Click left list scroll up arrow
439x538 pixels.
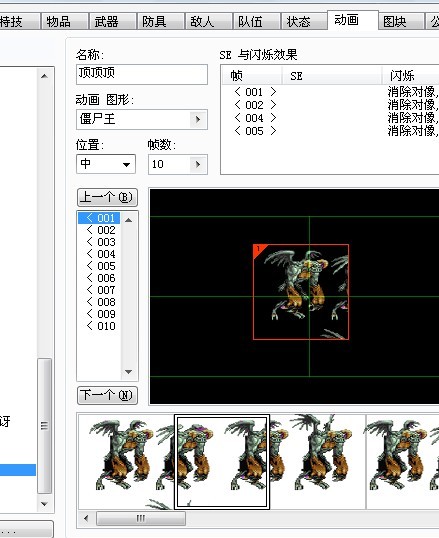tap(44, 76)
